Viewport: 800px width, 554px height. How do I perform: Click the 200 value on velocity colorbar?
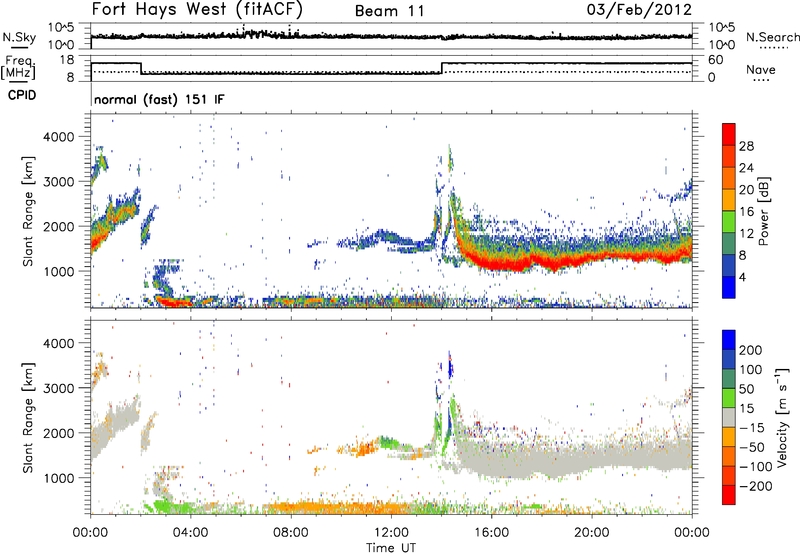[751, 350]
